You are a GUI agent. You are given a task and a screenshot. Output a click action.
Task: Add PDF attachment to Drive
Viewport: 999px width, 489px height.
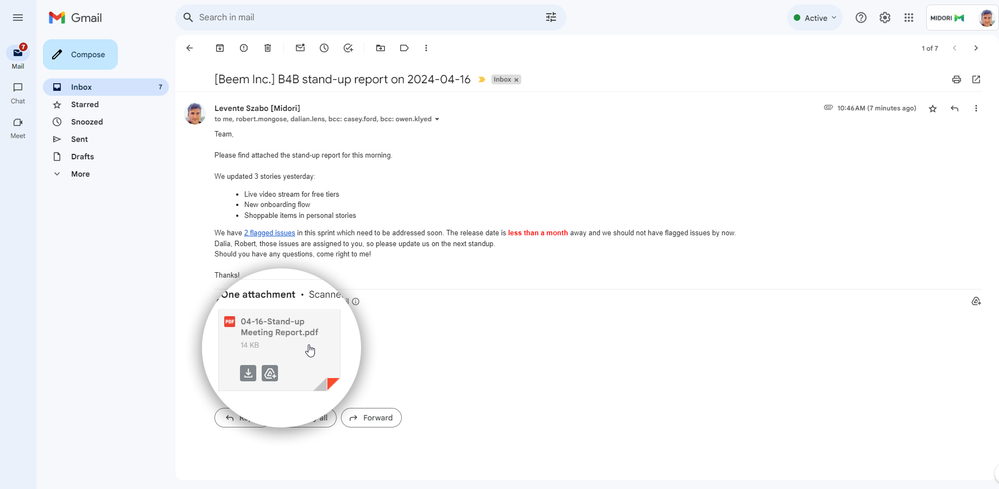(270, 373)
